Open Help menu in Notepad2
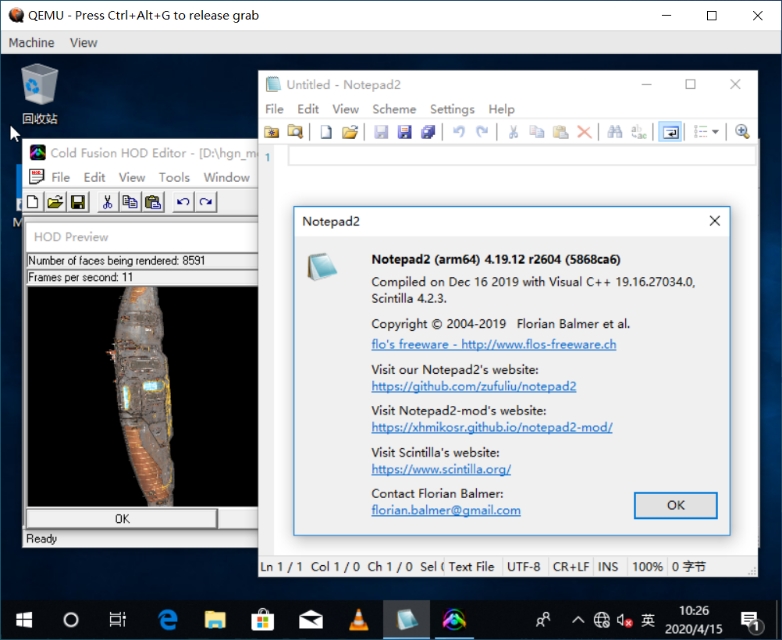Screen dimensions: 782x640 501,109
